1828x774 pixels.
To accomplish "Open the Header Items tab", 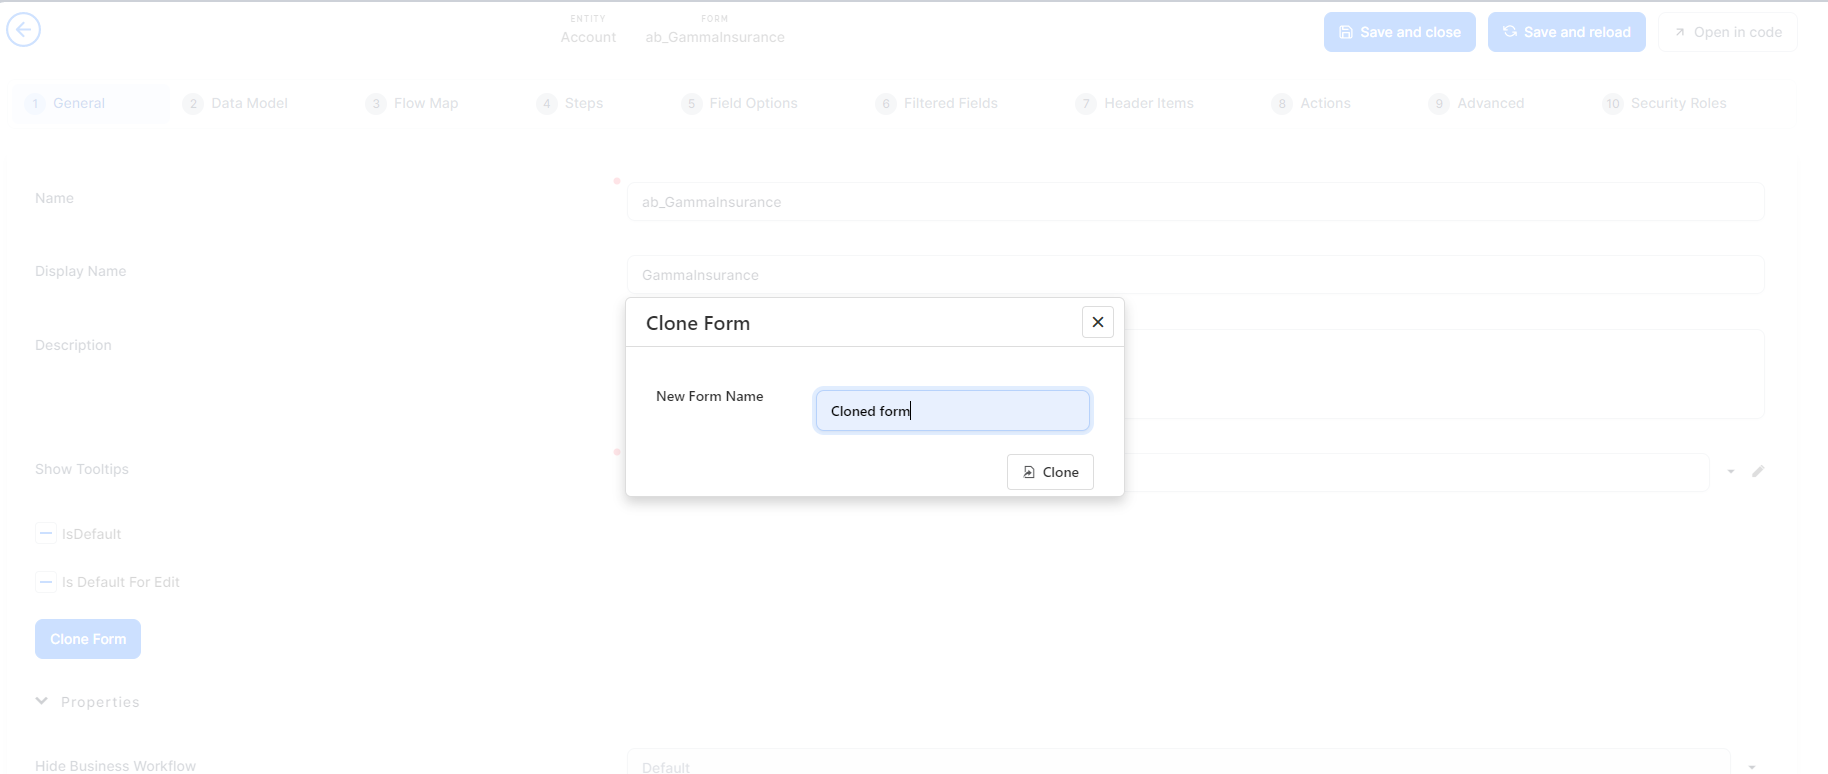I will (x=1135, y=103).
